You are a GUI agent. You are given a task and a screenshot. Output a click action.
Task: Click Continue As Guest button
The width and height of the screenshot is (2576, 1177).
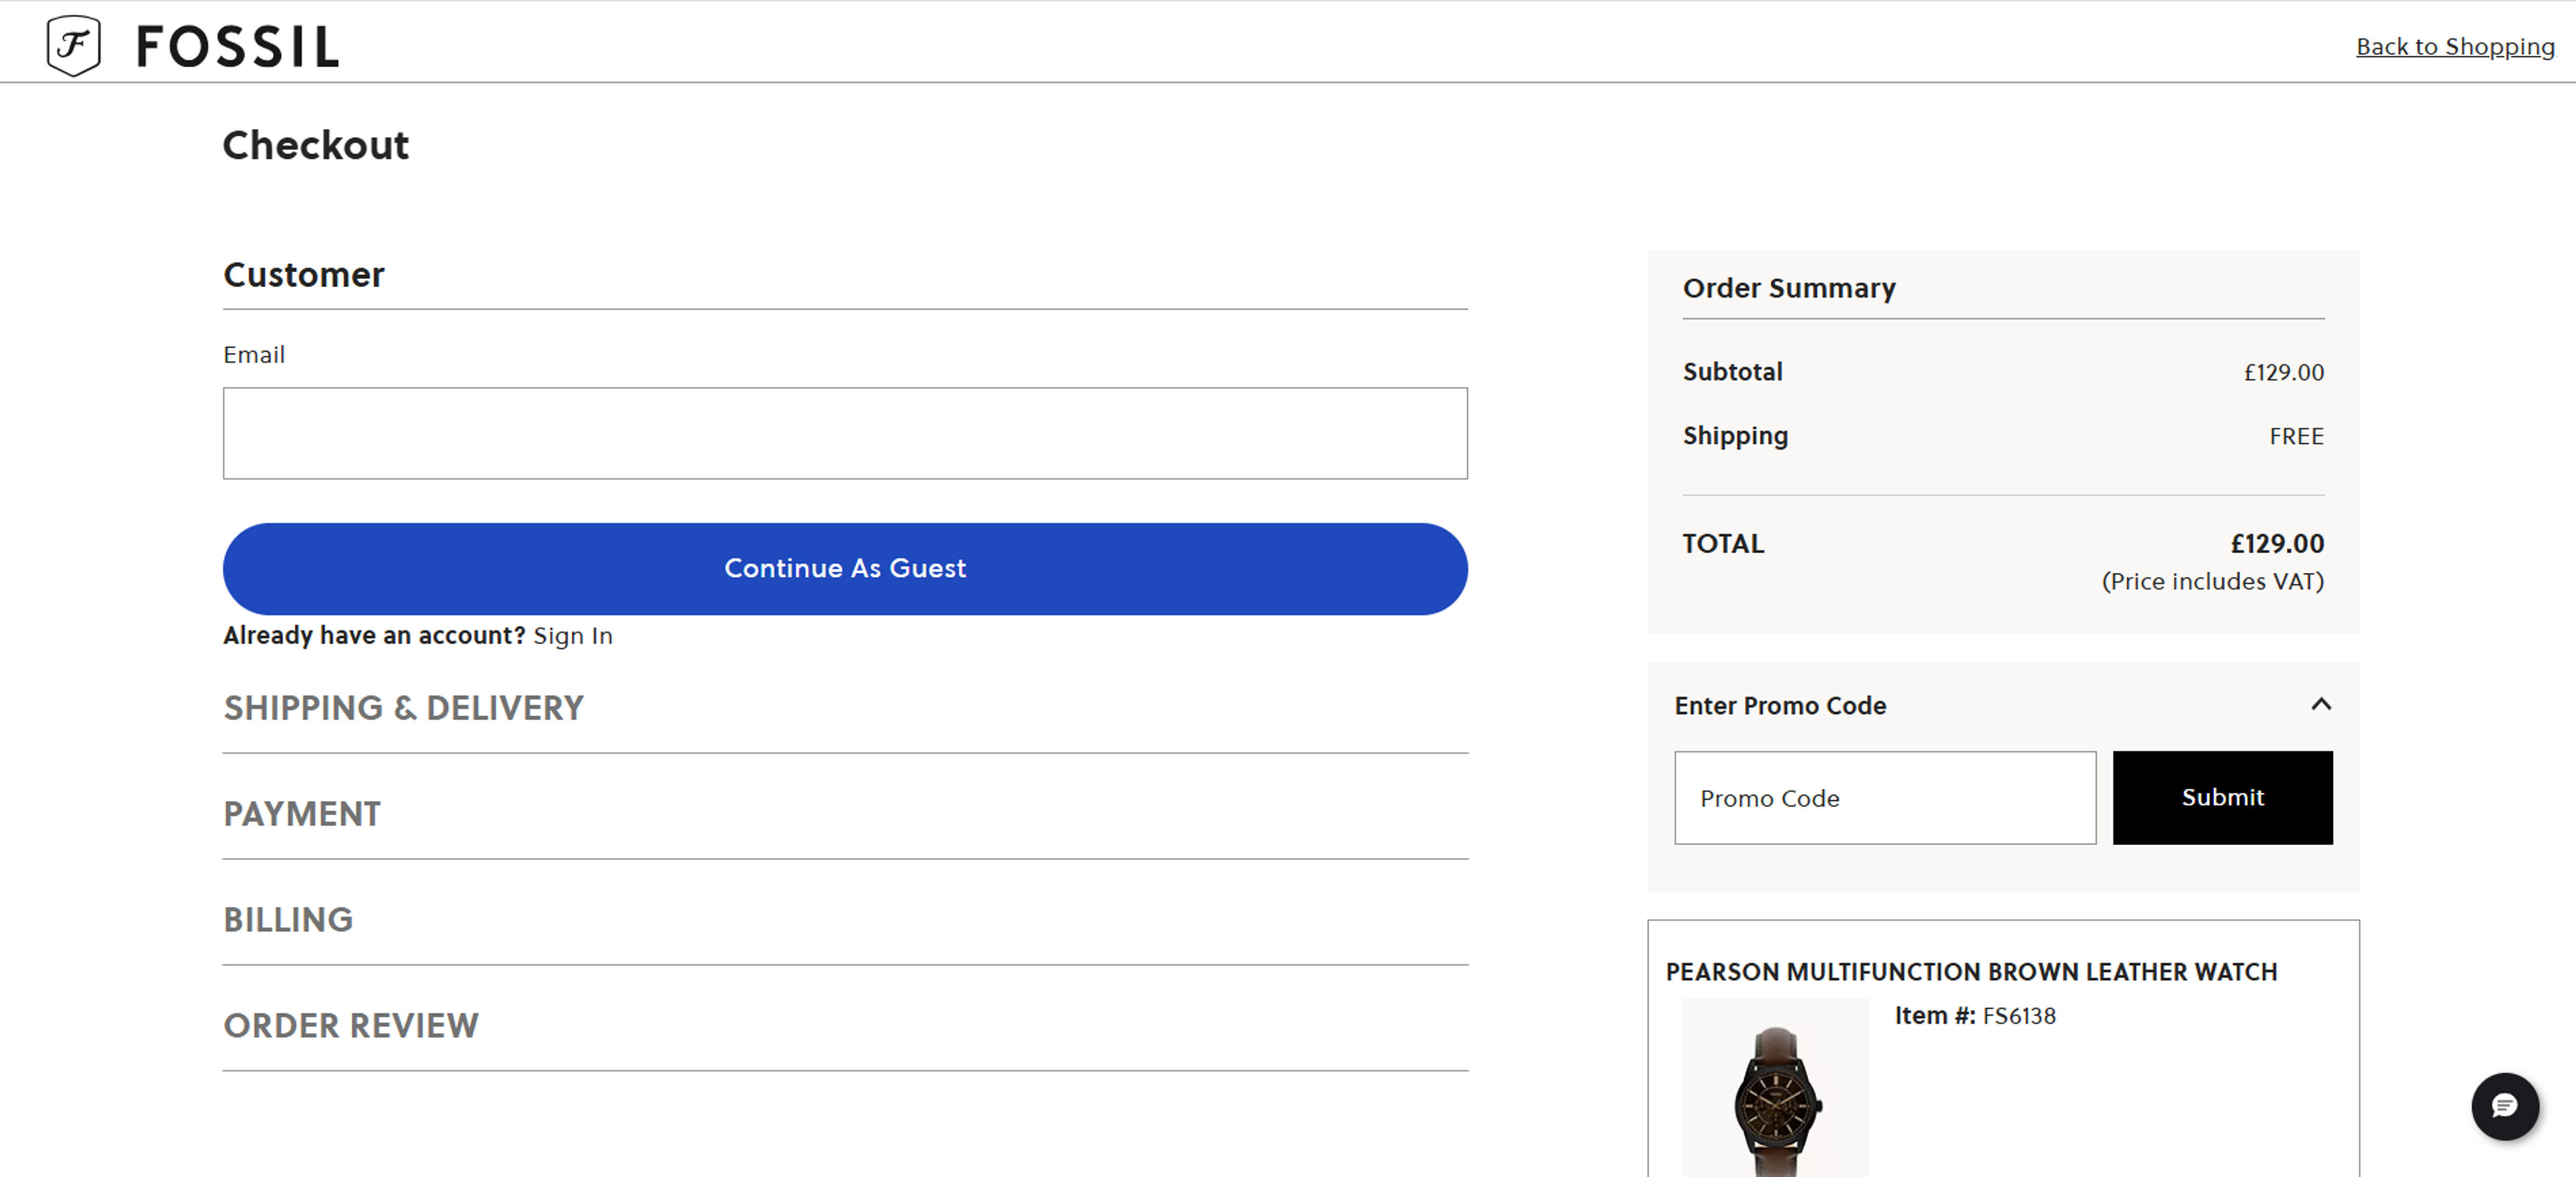click(x=845, y=568)
